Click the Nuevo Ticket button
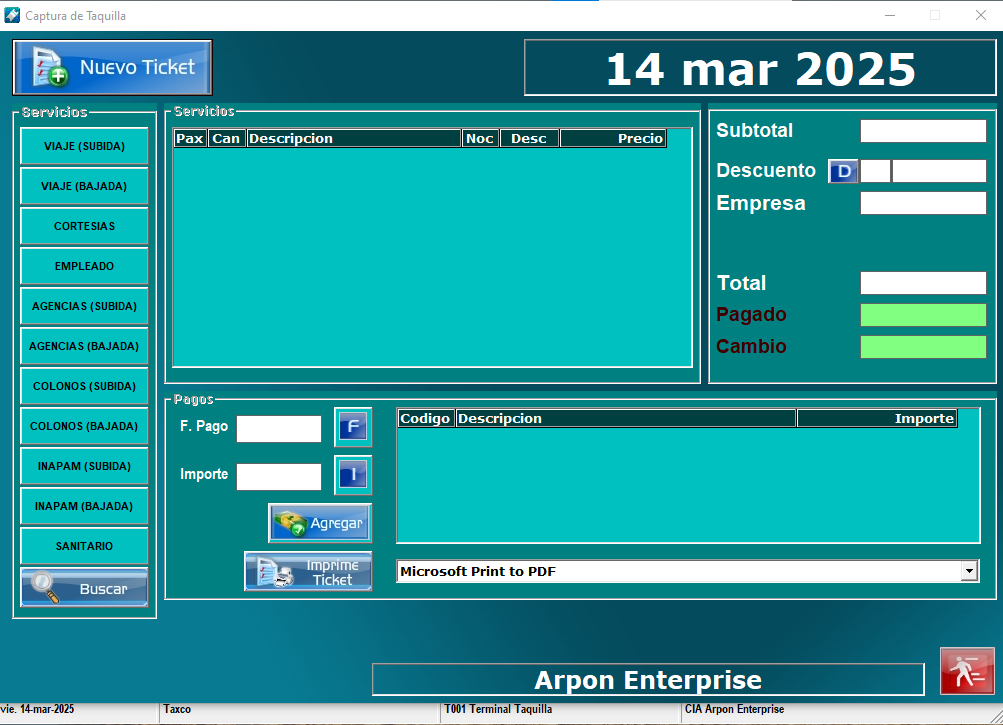Image resolution: width=1003 pixels, height=725 pixels. pyautogui.click(x=112, y=68)
